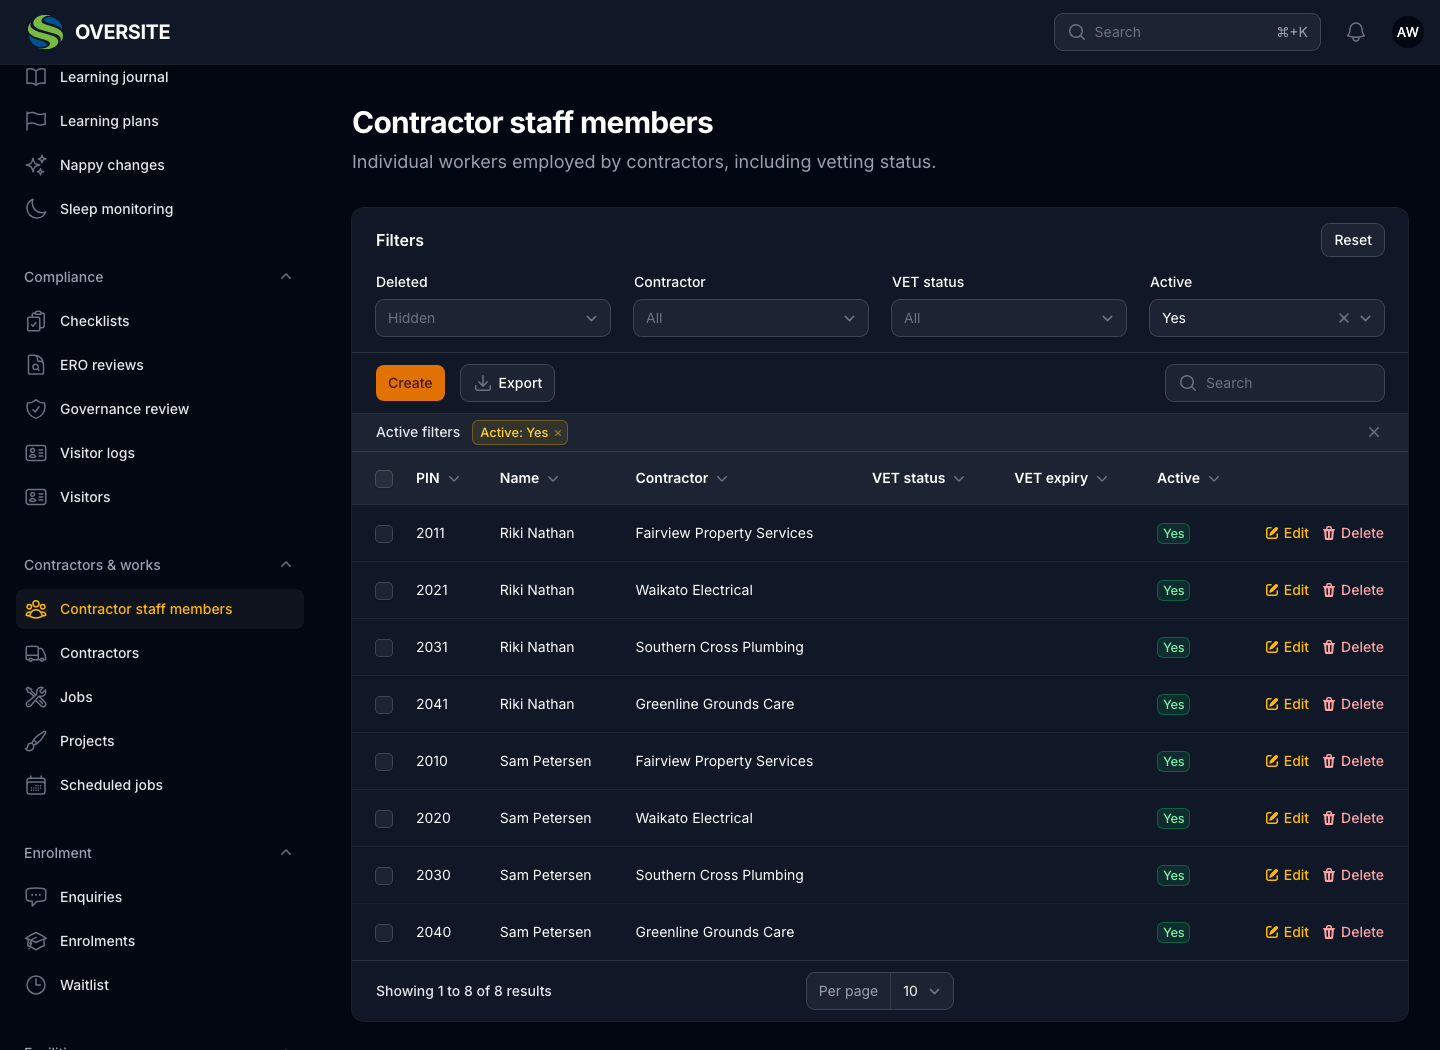Click the Jobs wrench icon
This screenshot has width=1440, height=1050.
36,697
